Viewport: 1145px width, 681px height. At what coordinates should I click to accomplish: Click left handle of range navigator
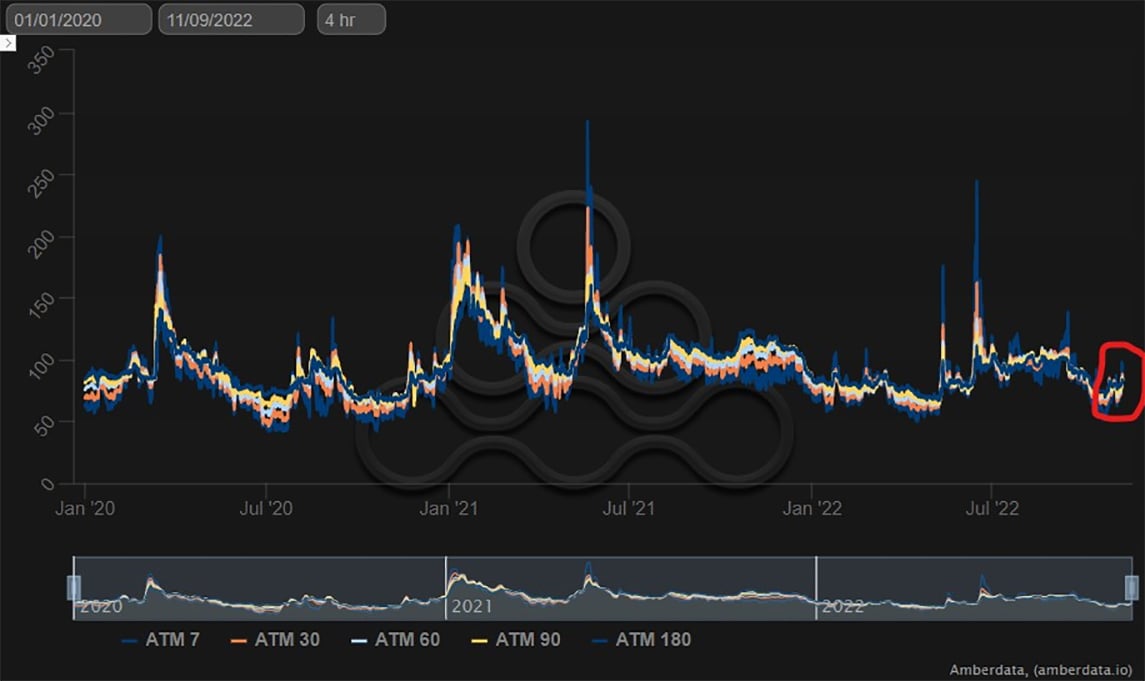coord(74,588)
